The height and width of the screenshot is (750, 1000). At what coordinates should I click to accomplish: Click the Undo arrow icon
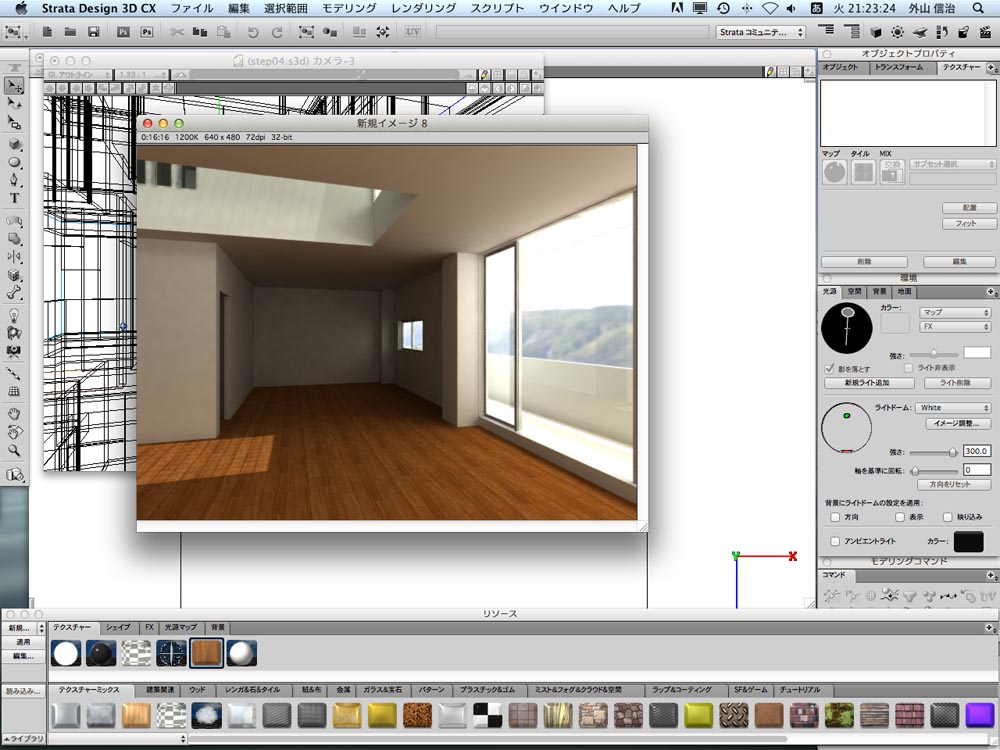[x=253, y=32]
